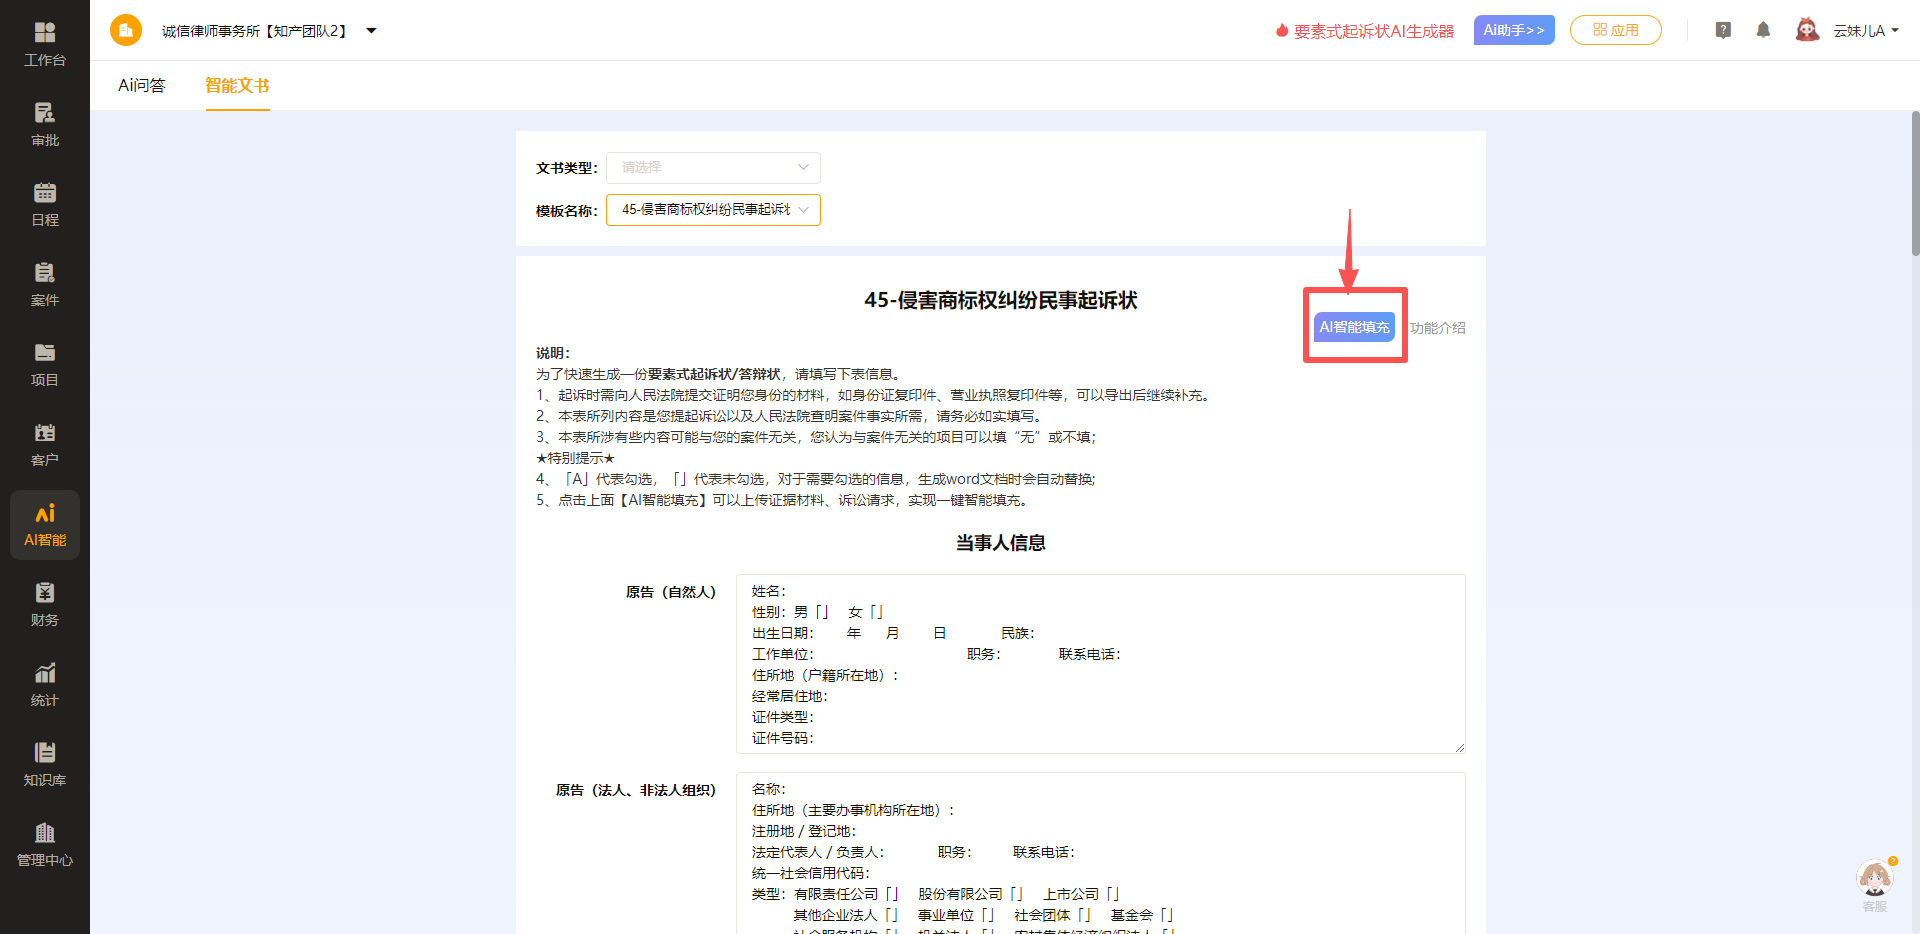
Task: Go to the 案件 cases section
Action: tap(44, 284)
